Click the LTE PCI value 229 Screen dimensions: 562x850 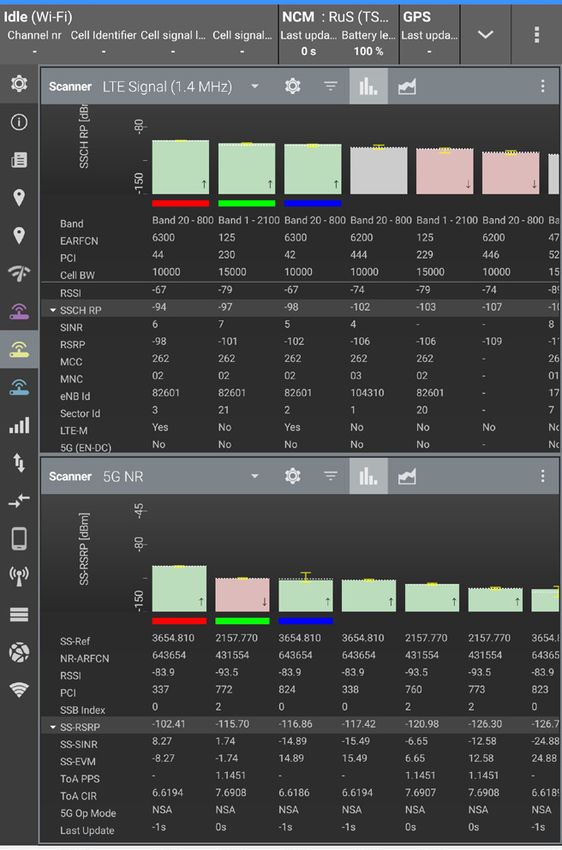click(424, 254)
